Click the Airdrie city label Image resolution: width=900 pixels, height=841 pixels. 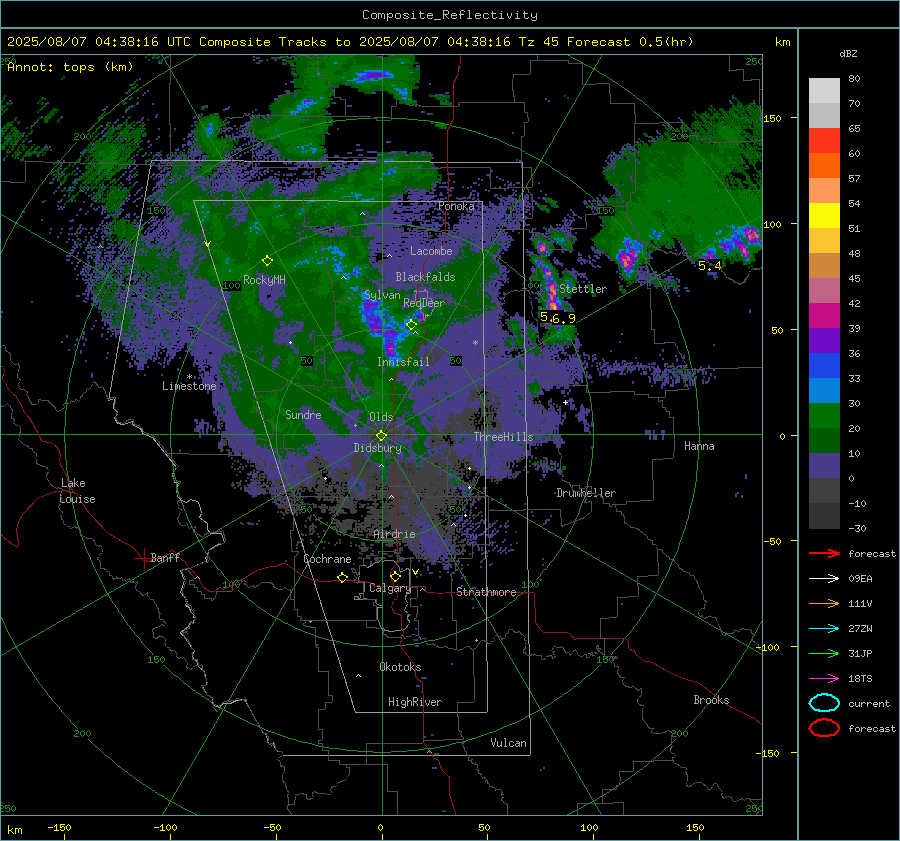pyautogui.click(x=394, y=534)
